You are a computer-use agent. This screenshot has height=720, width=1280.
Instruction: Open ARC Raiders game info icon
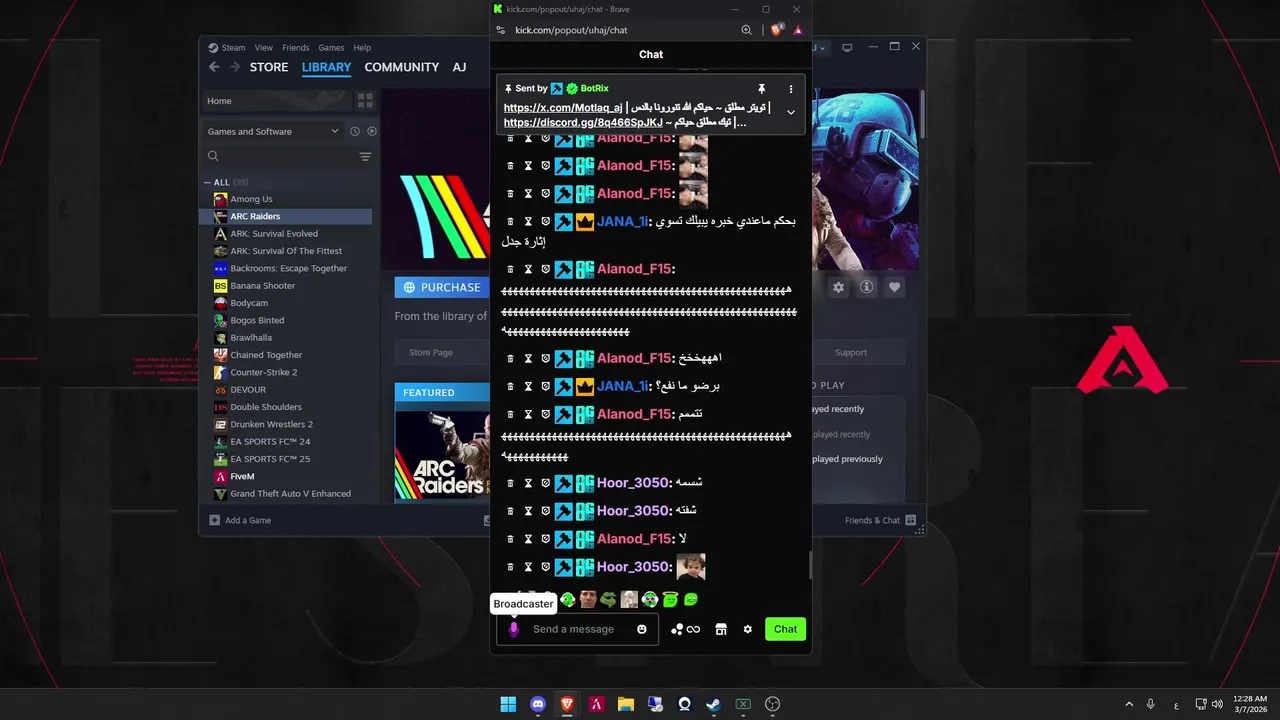(867, 287)
